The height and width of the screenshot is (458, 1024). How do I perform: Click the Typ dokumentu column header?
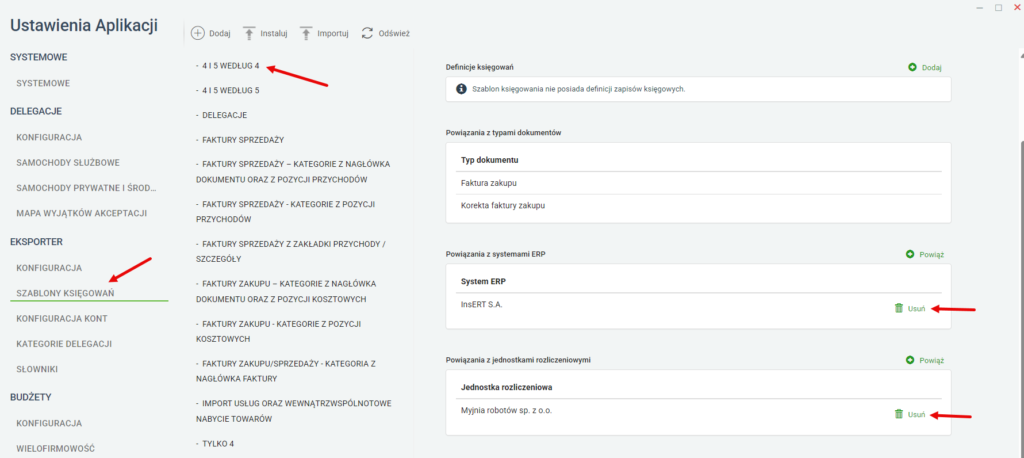[490, 160]
